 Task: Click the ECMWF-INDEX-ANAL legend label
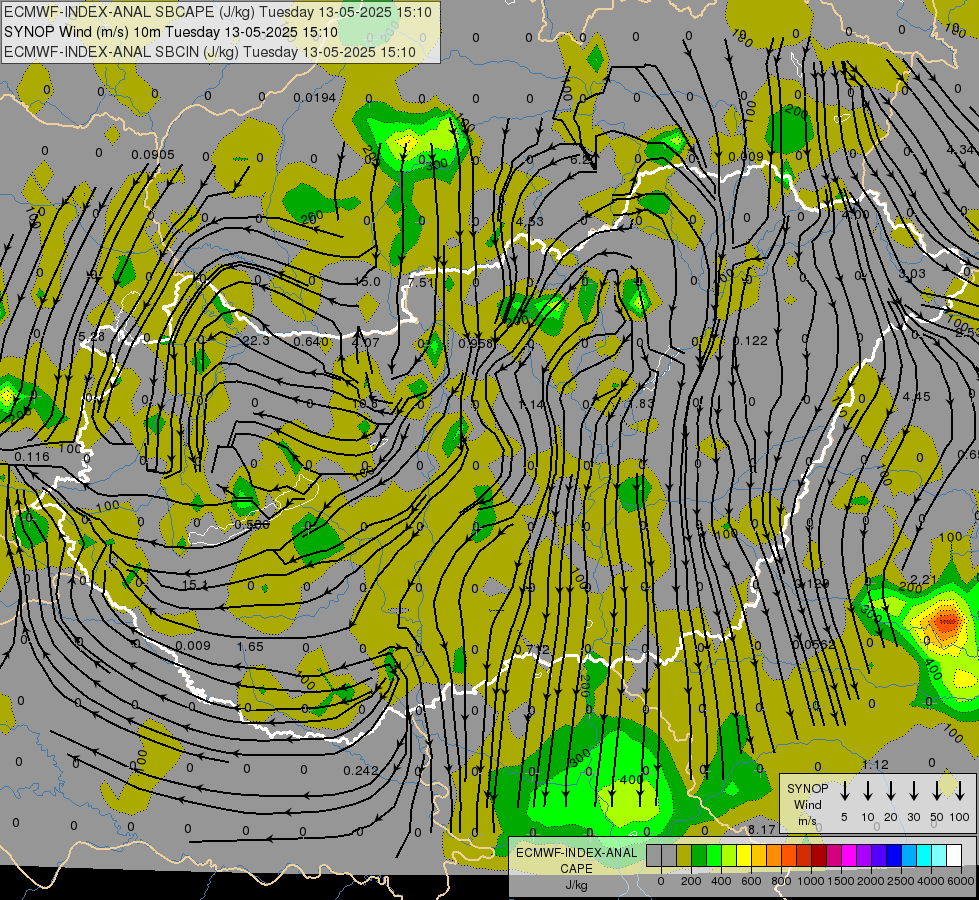[x=576, y=853]
